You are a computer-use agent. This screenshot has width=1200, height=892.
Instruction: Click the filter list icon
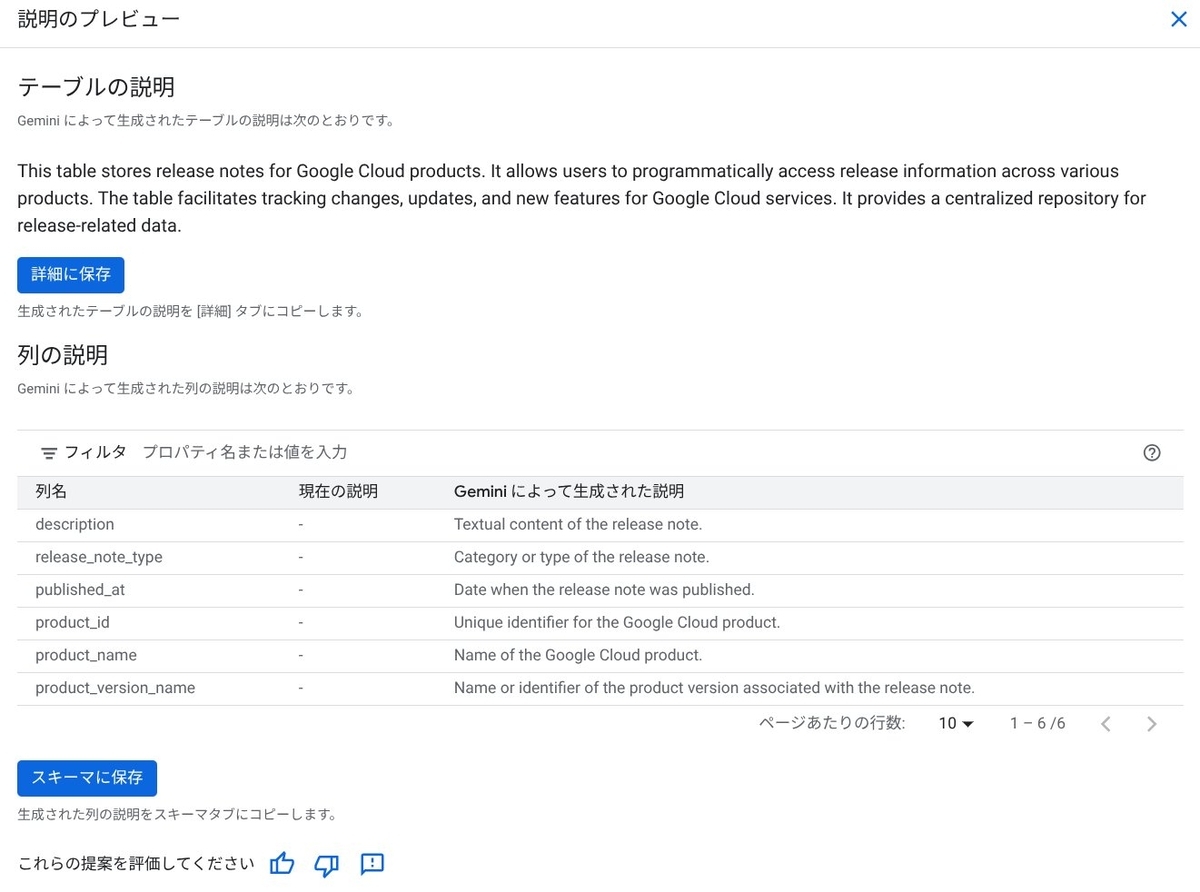tap(48, 453)
